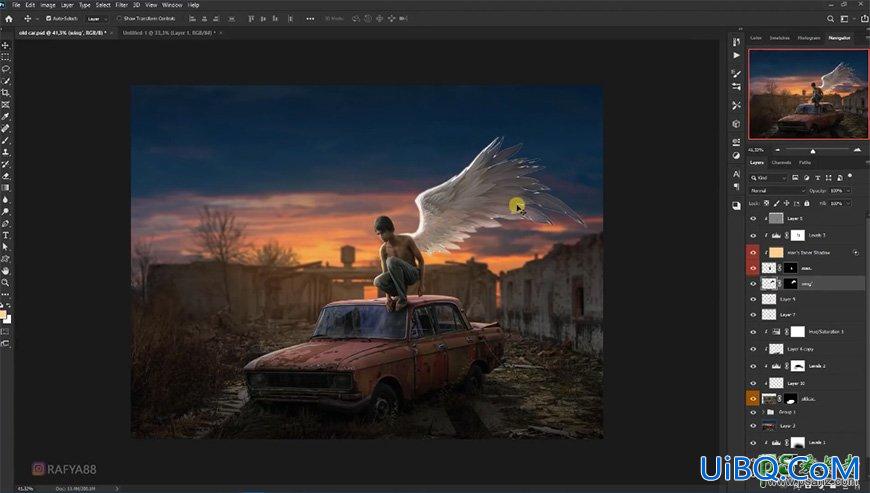Viewport: 870px width, 493px height.
Task: Open the blend mode Normal dropdown
Action: pyautogui.click(x=777, y=191)
